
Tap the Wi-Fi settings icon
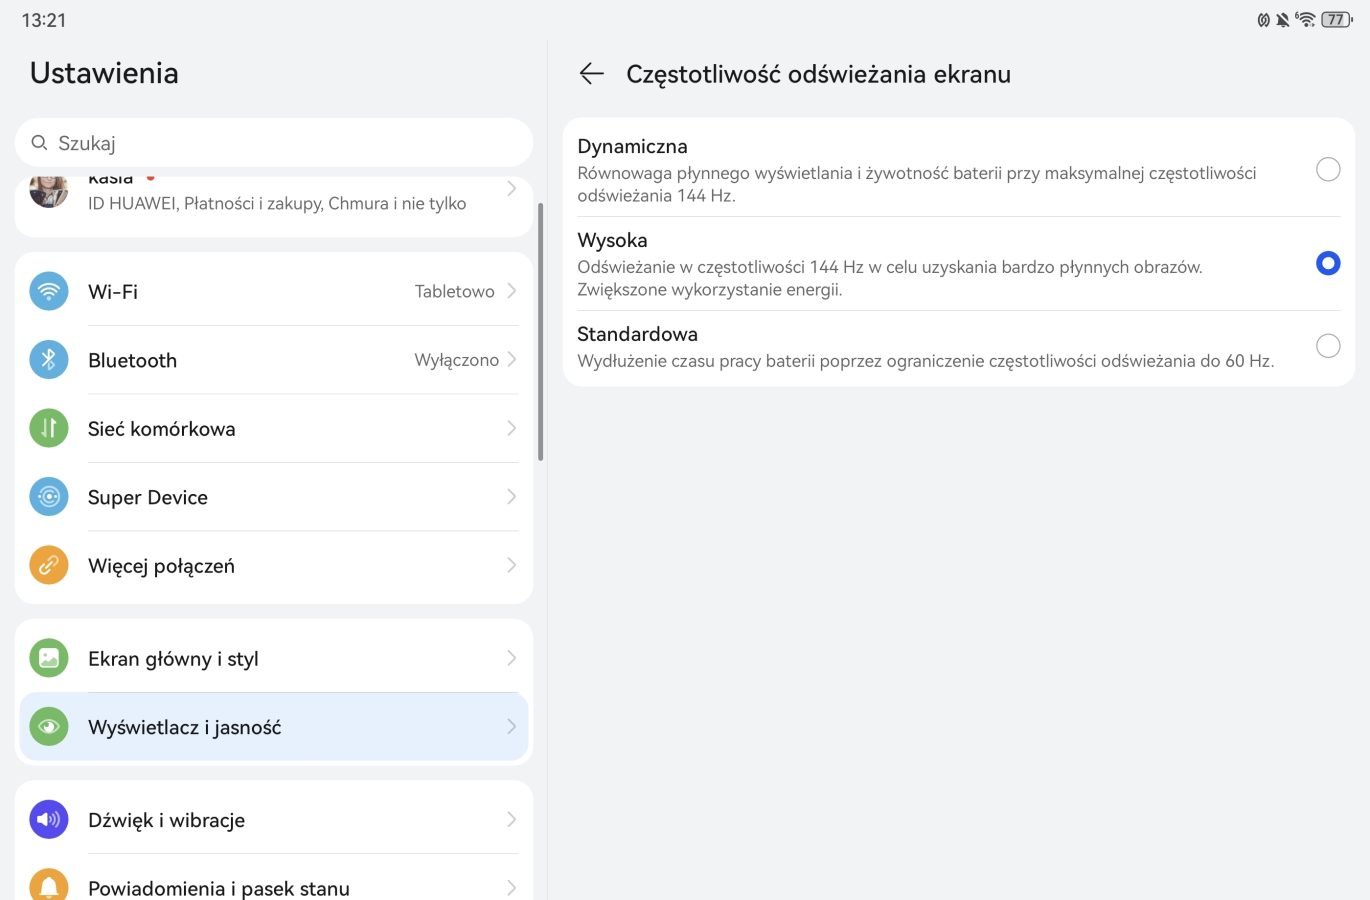point(49,291)
